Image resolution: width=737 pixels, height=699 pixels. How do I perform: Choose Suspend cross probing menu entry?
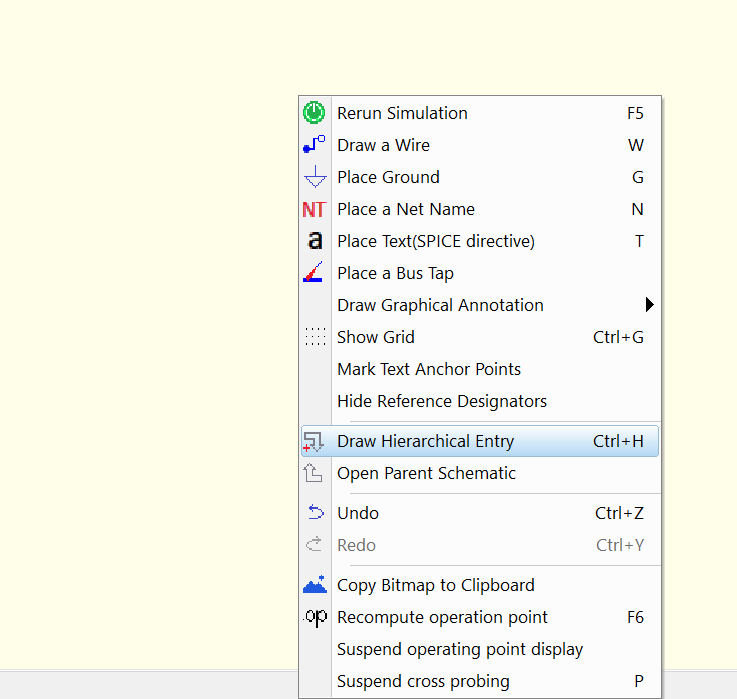[x=423, y=681]
